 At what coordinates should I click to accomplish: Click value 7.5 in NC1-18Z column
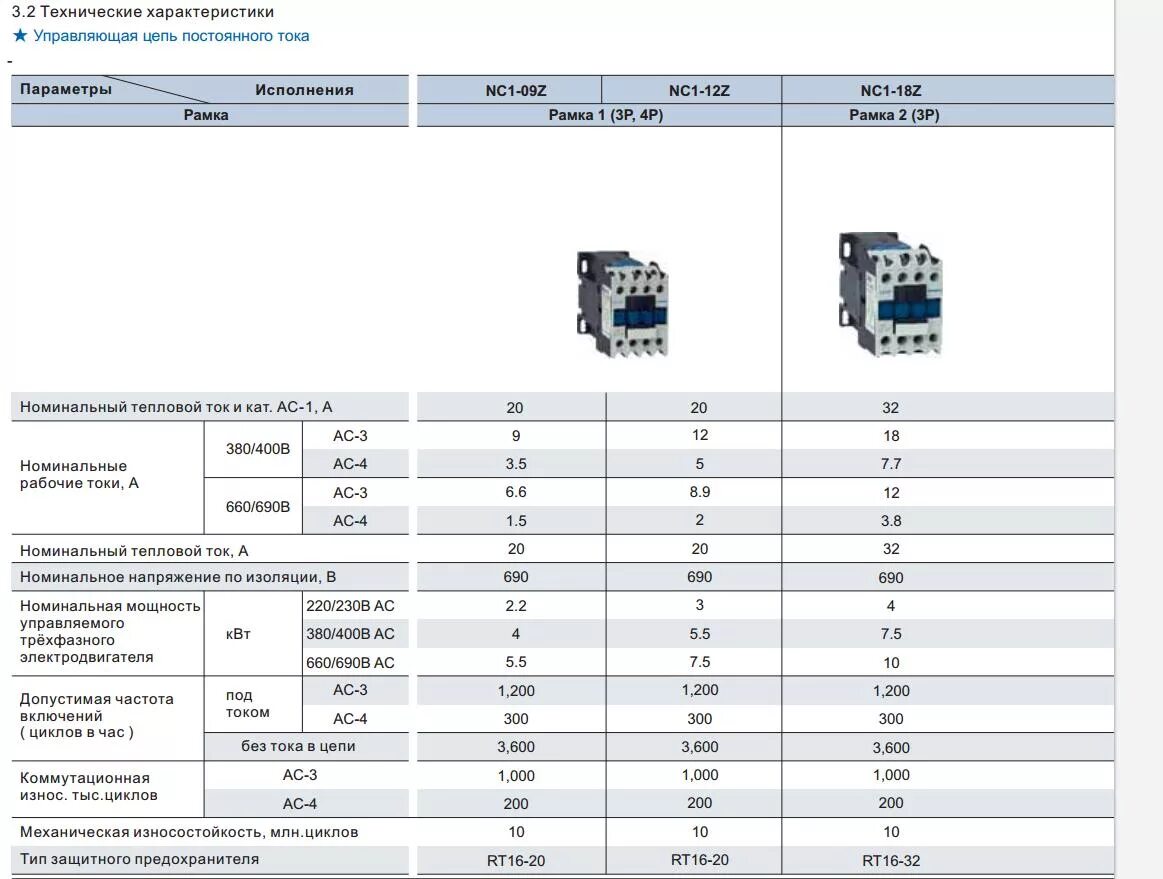pos(891,634)
